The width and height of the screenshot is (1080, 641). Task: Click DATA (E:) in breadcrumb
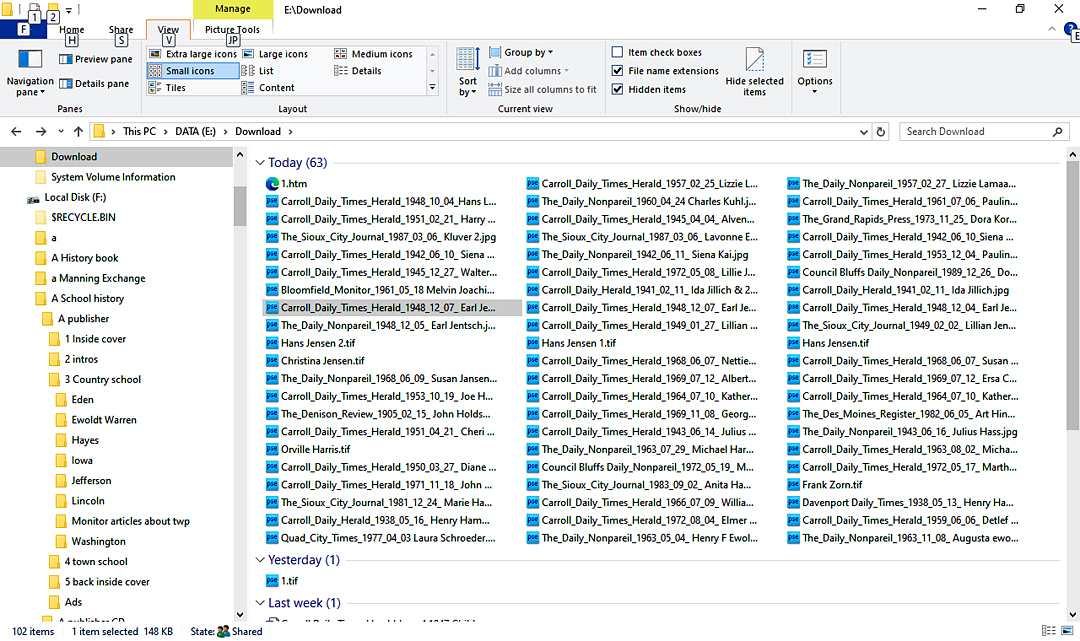pyautogui.click(x=195, y=132)
